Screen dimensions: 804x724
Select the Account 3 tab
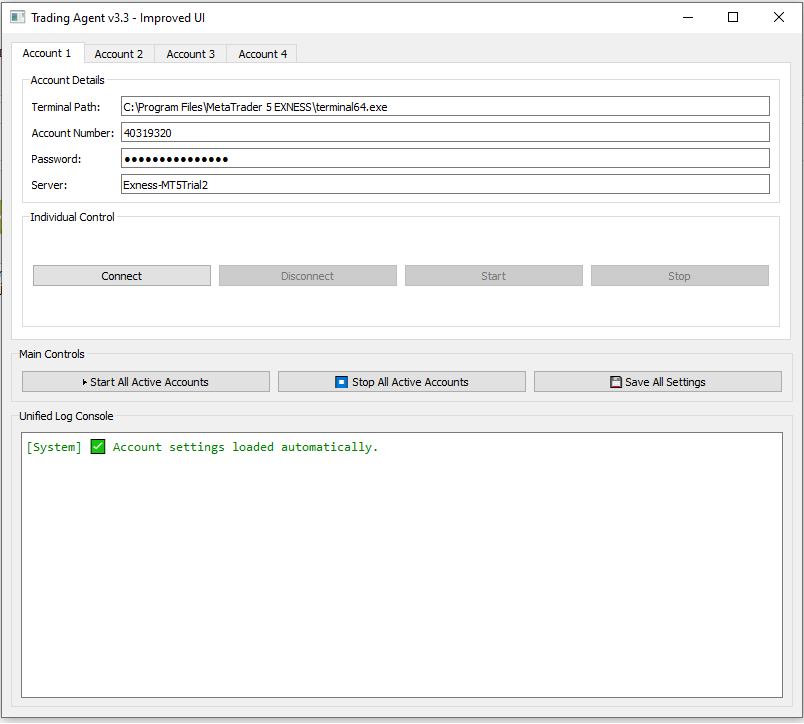click(190, 54)
